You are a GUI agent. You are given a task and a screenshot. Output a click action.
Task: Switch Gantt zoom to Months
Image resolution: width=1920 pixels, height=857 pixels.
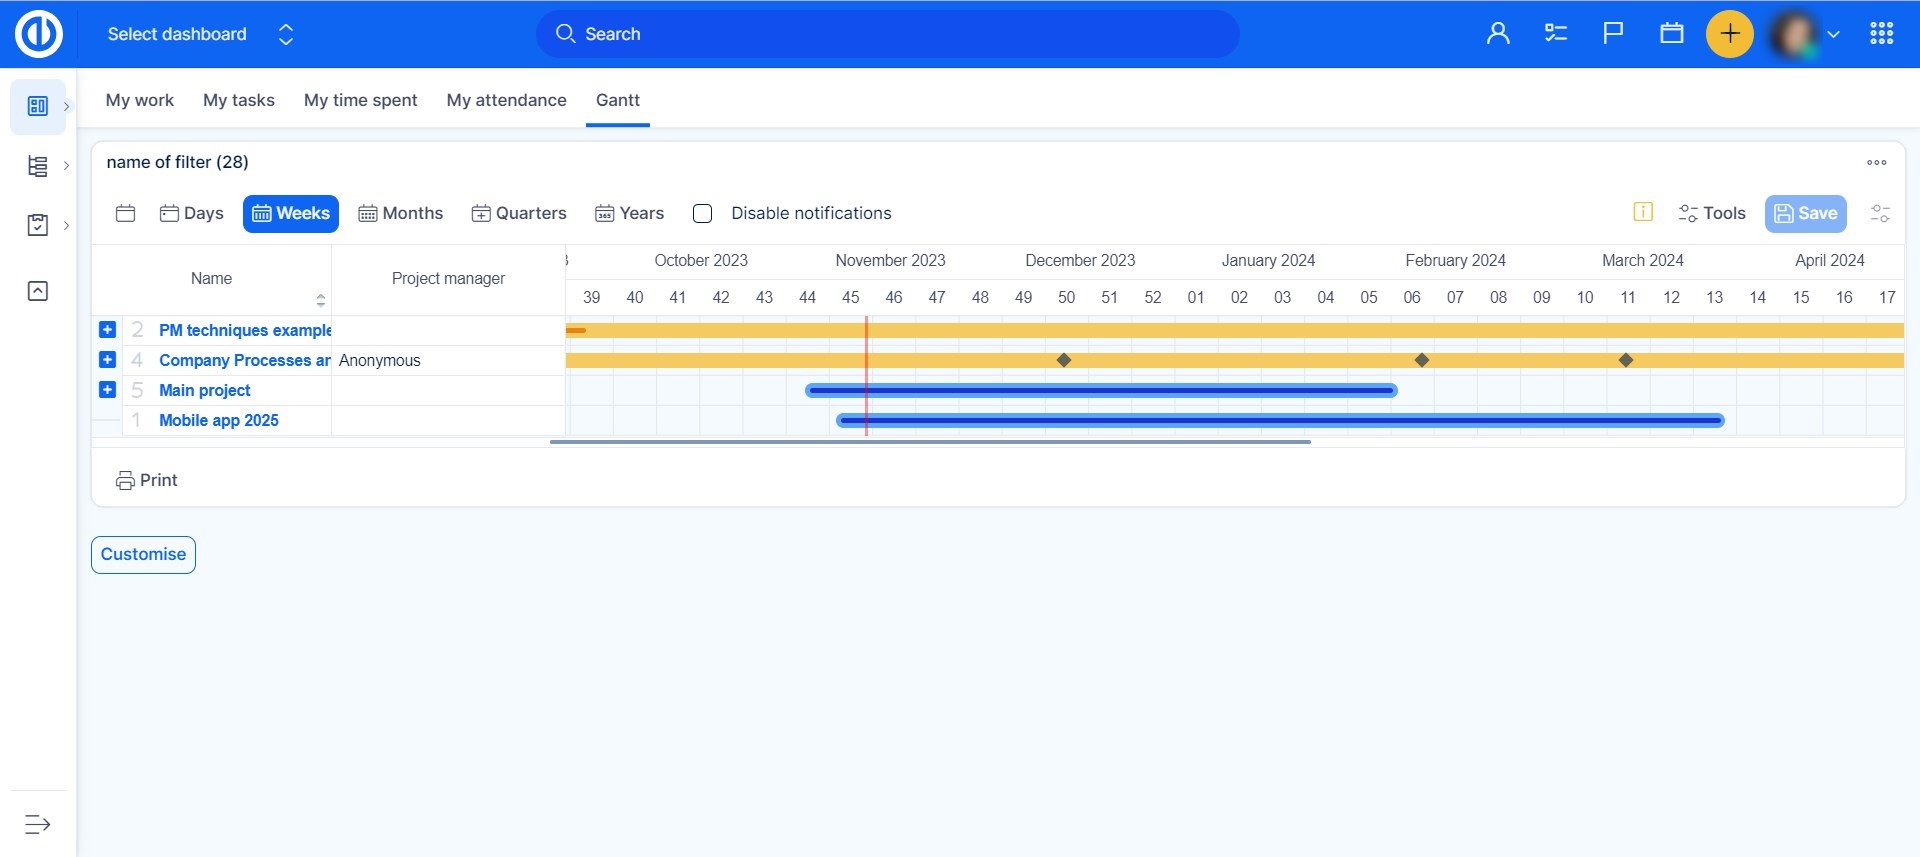[401, 213]
